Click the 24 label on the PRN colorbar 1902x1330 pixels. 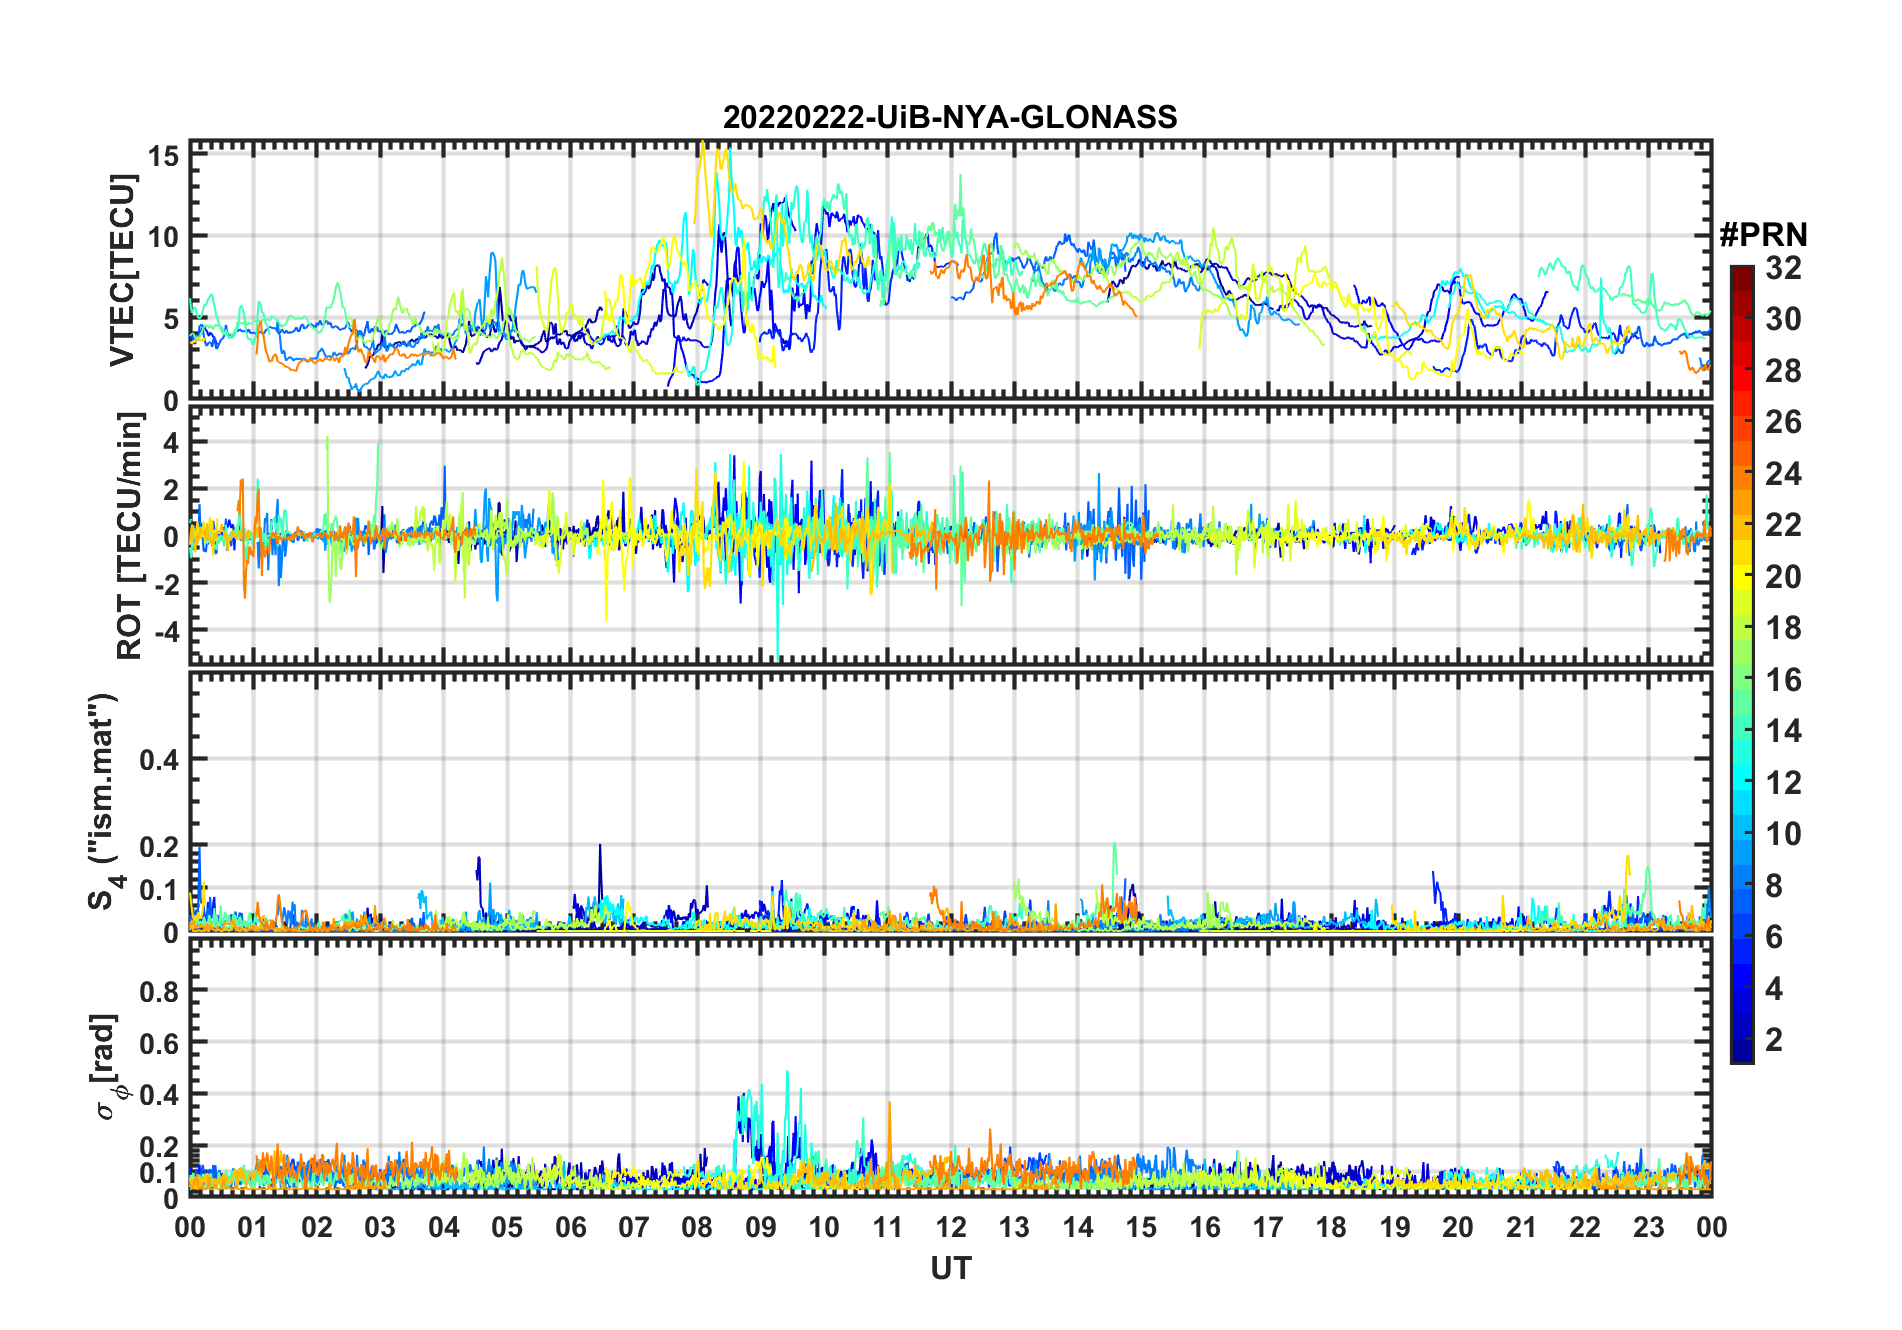tap(1784, 474)
